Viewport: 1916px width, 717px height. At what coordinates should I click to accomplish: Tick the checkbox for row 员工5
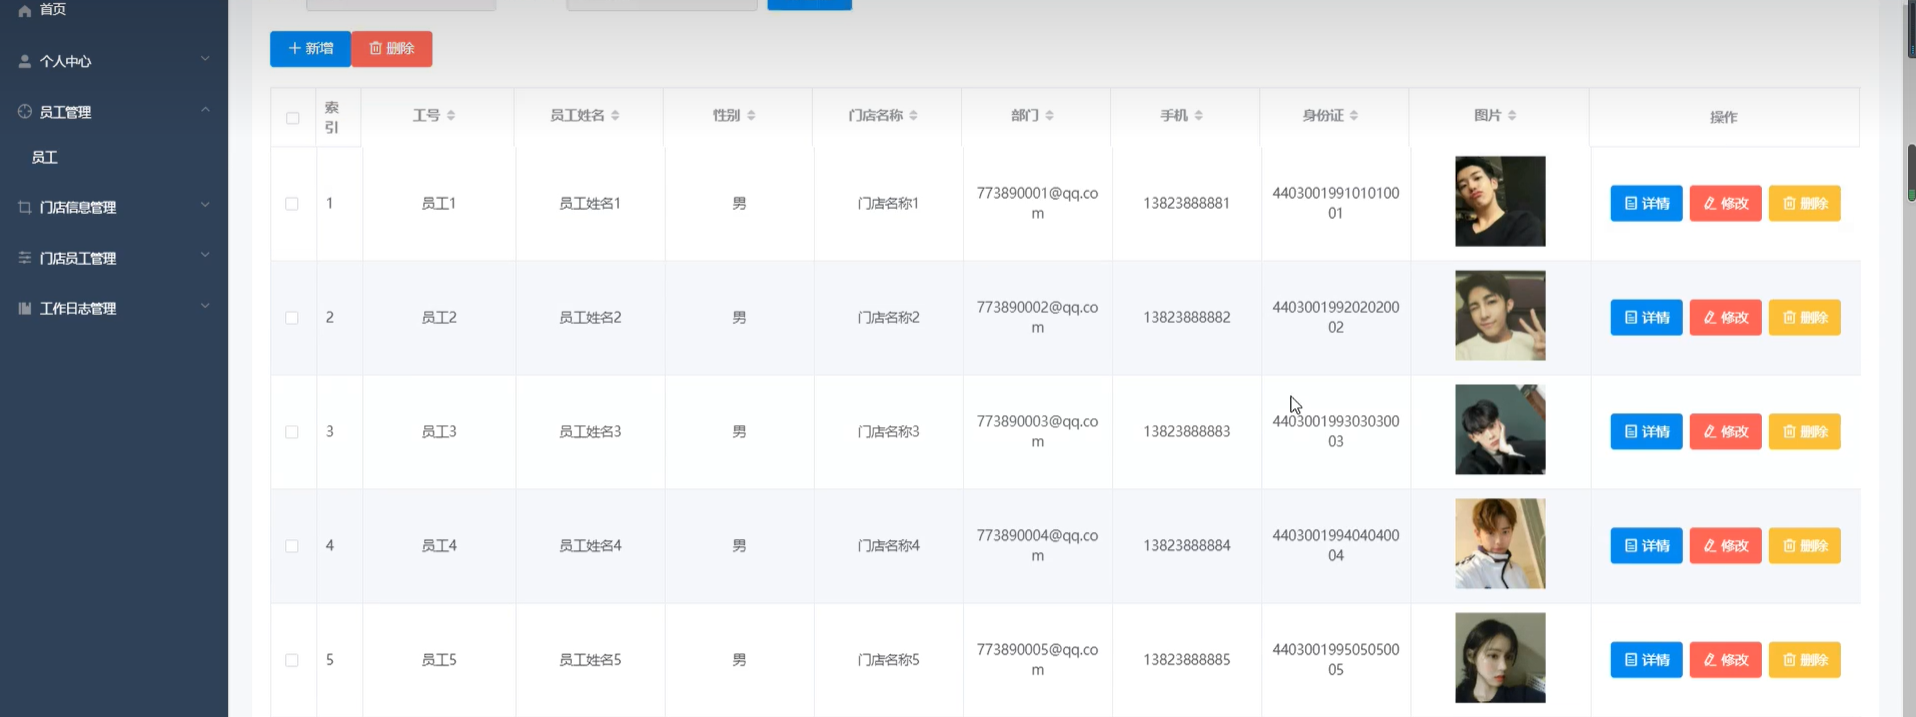(x=292, y=660)
